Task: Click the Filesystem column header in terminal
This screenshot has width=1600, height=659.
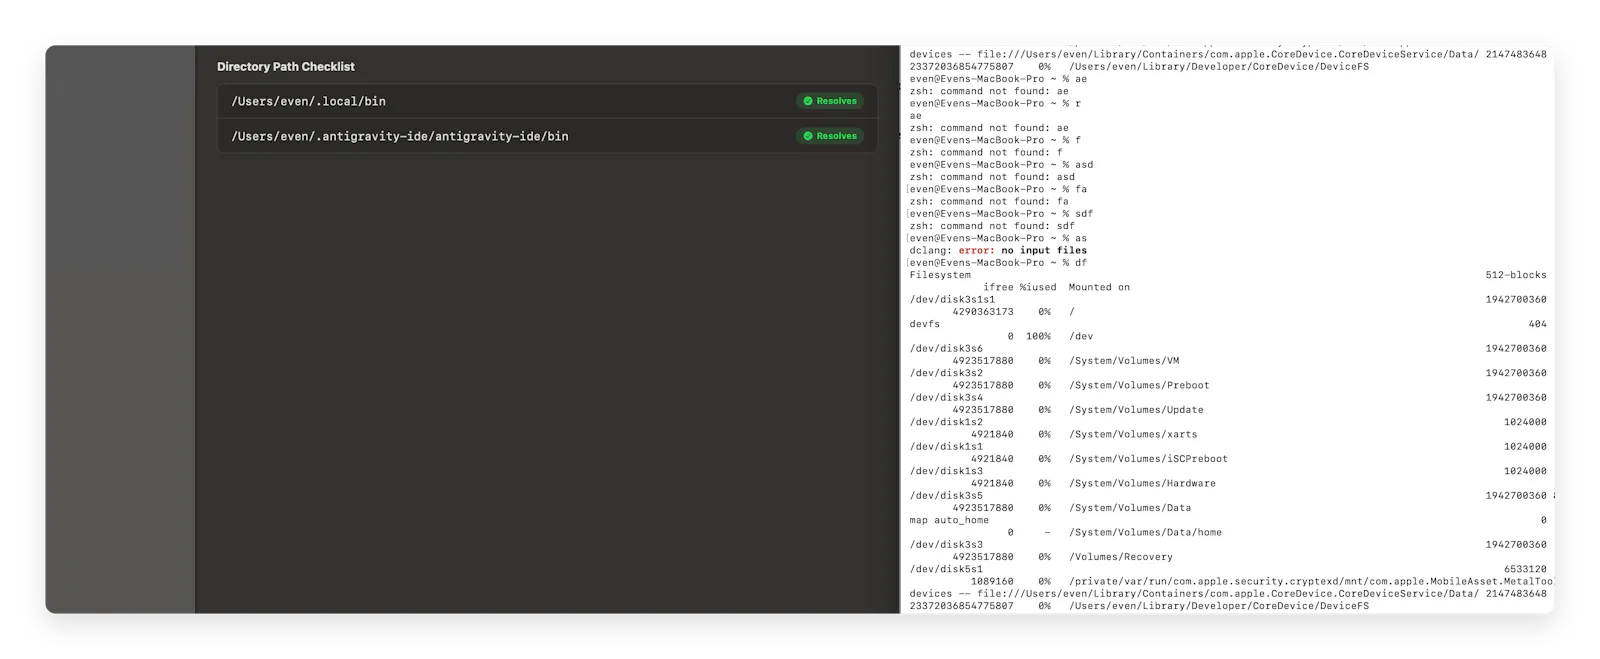Action: (x=940, y=275)
